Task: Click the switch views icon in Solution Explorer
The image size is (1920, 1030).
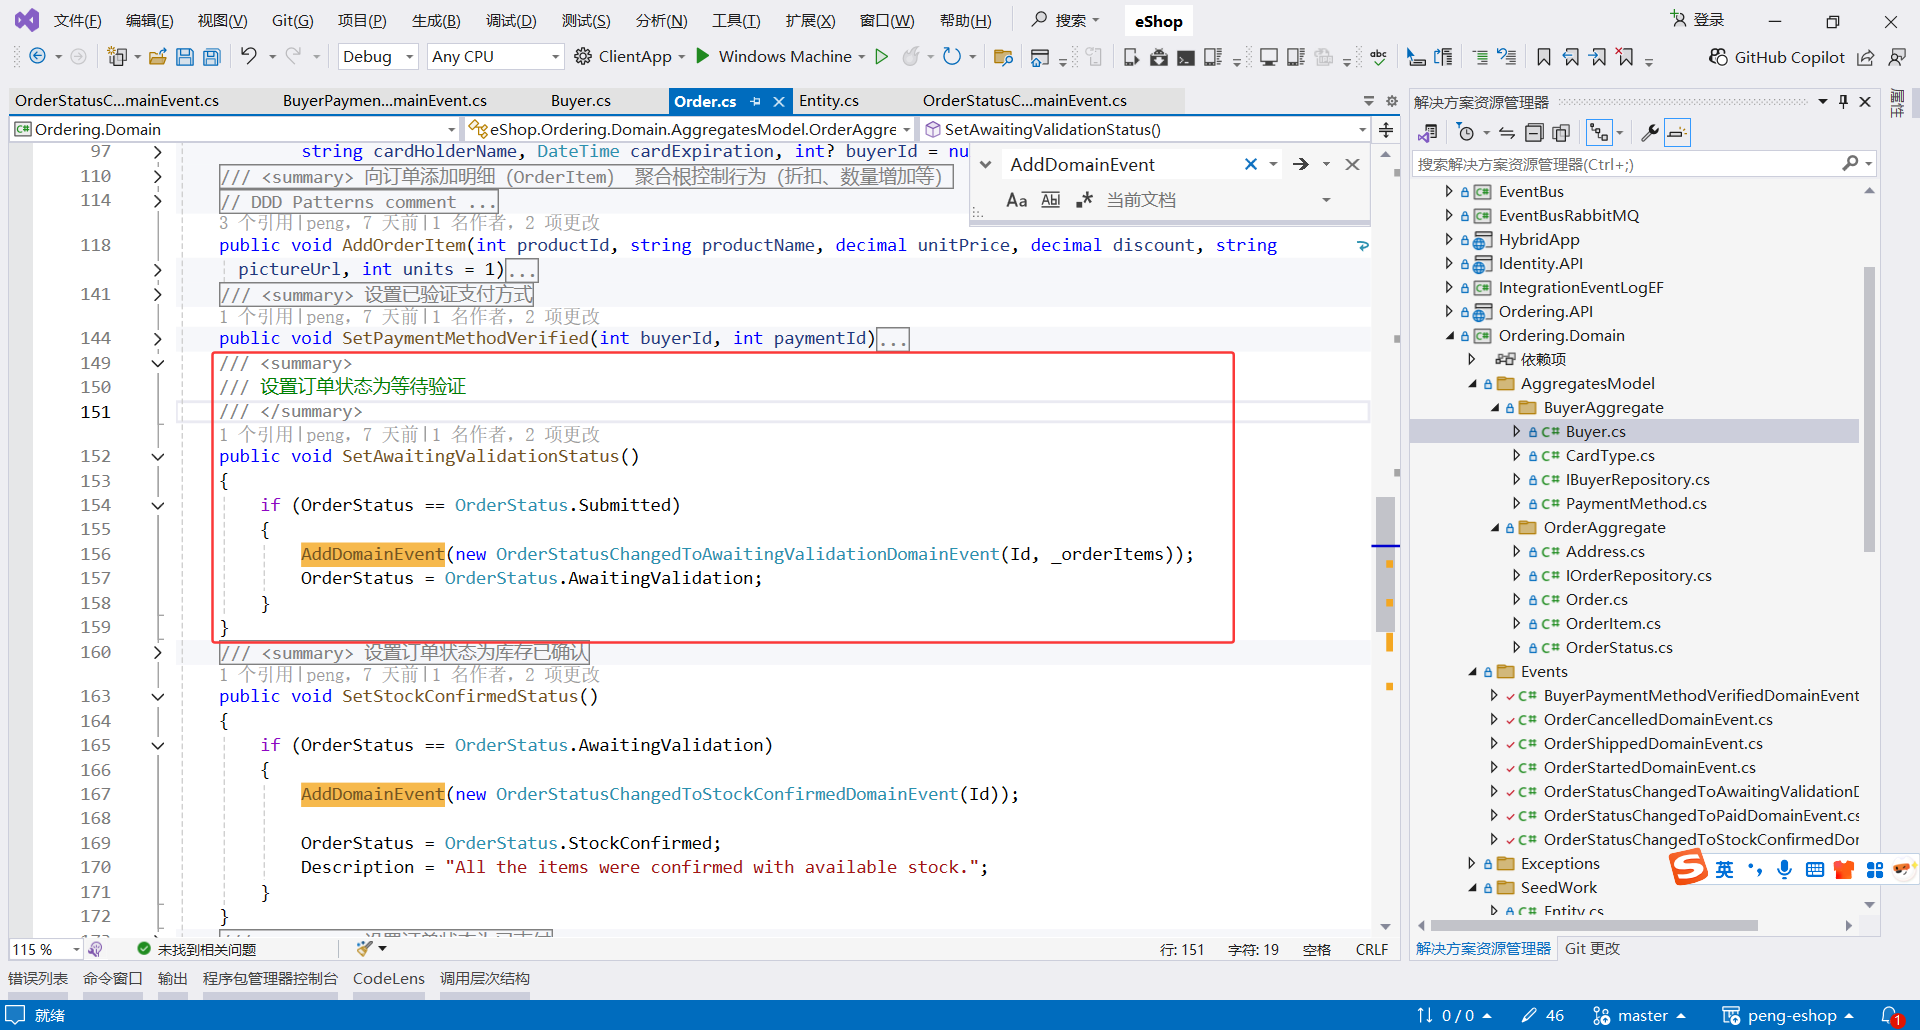Action: [x=1428, y=132]
